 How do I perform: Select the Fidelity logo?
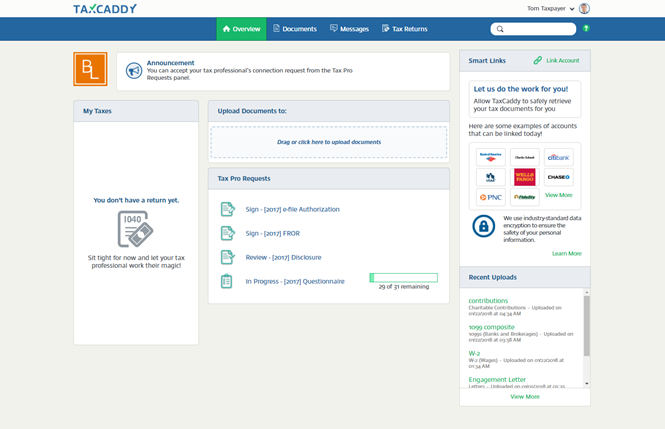tap(525, 197)
